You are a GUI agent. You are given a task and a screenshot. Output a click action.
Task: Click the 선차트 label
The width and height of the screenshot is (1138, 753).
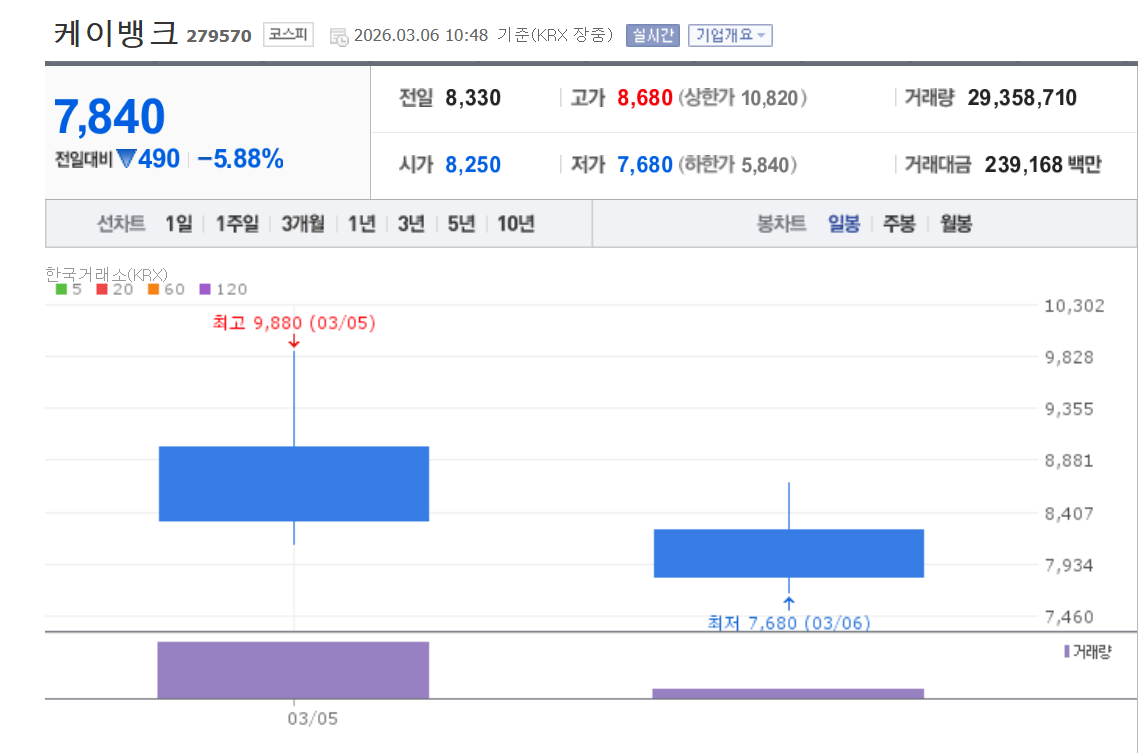point(121,223)
